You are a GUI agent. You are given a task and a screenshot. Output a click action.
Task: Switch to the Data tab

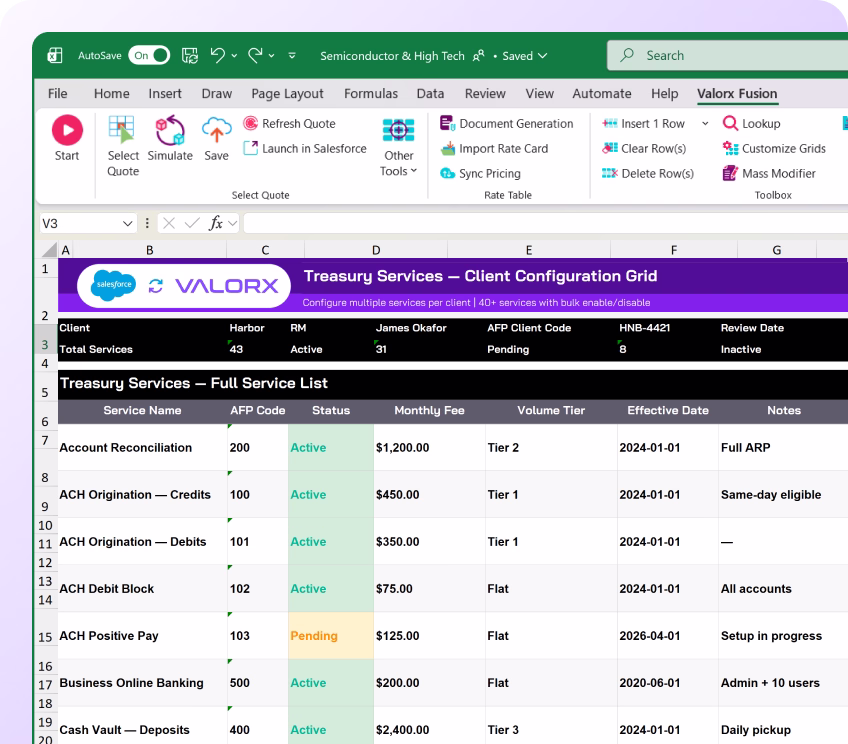point(430,94)
